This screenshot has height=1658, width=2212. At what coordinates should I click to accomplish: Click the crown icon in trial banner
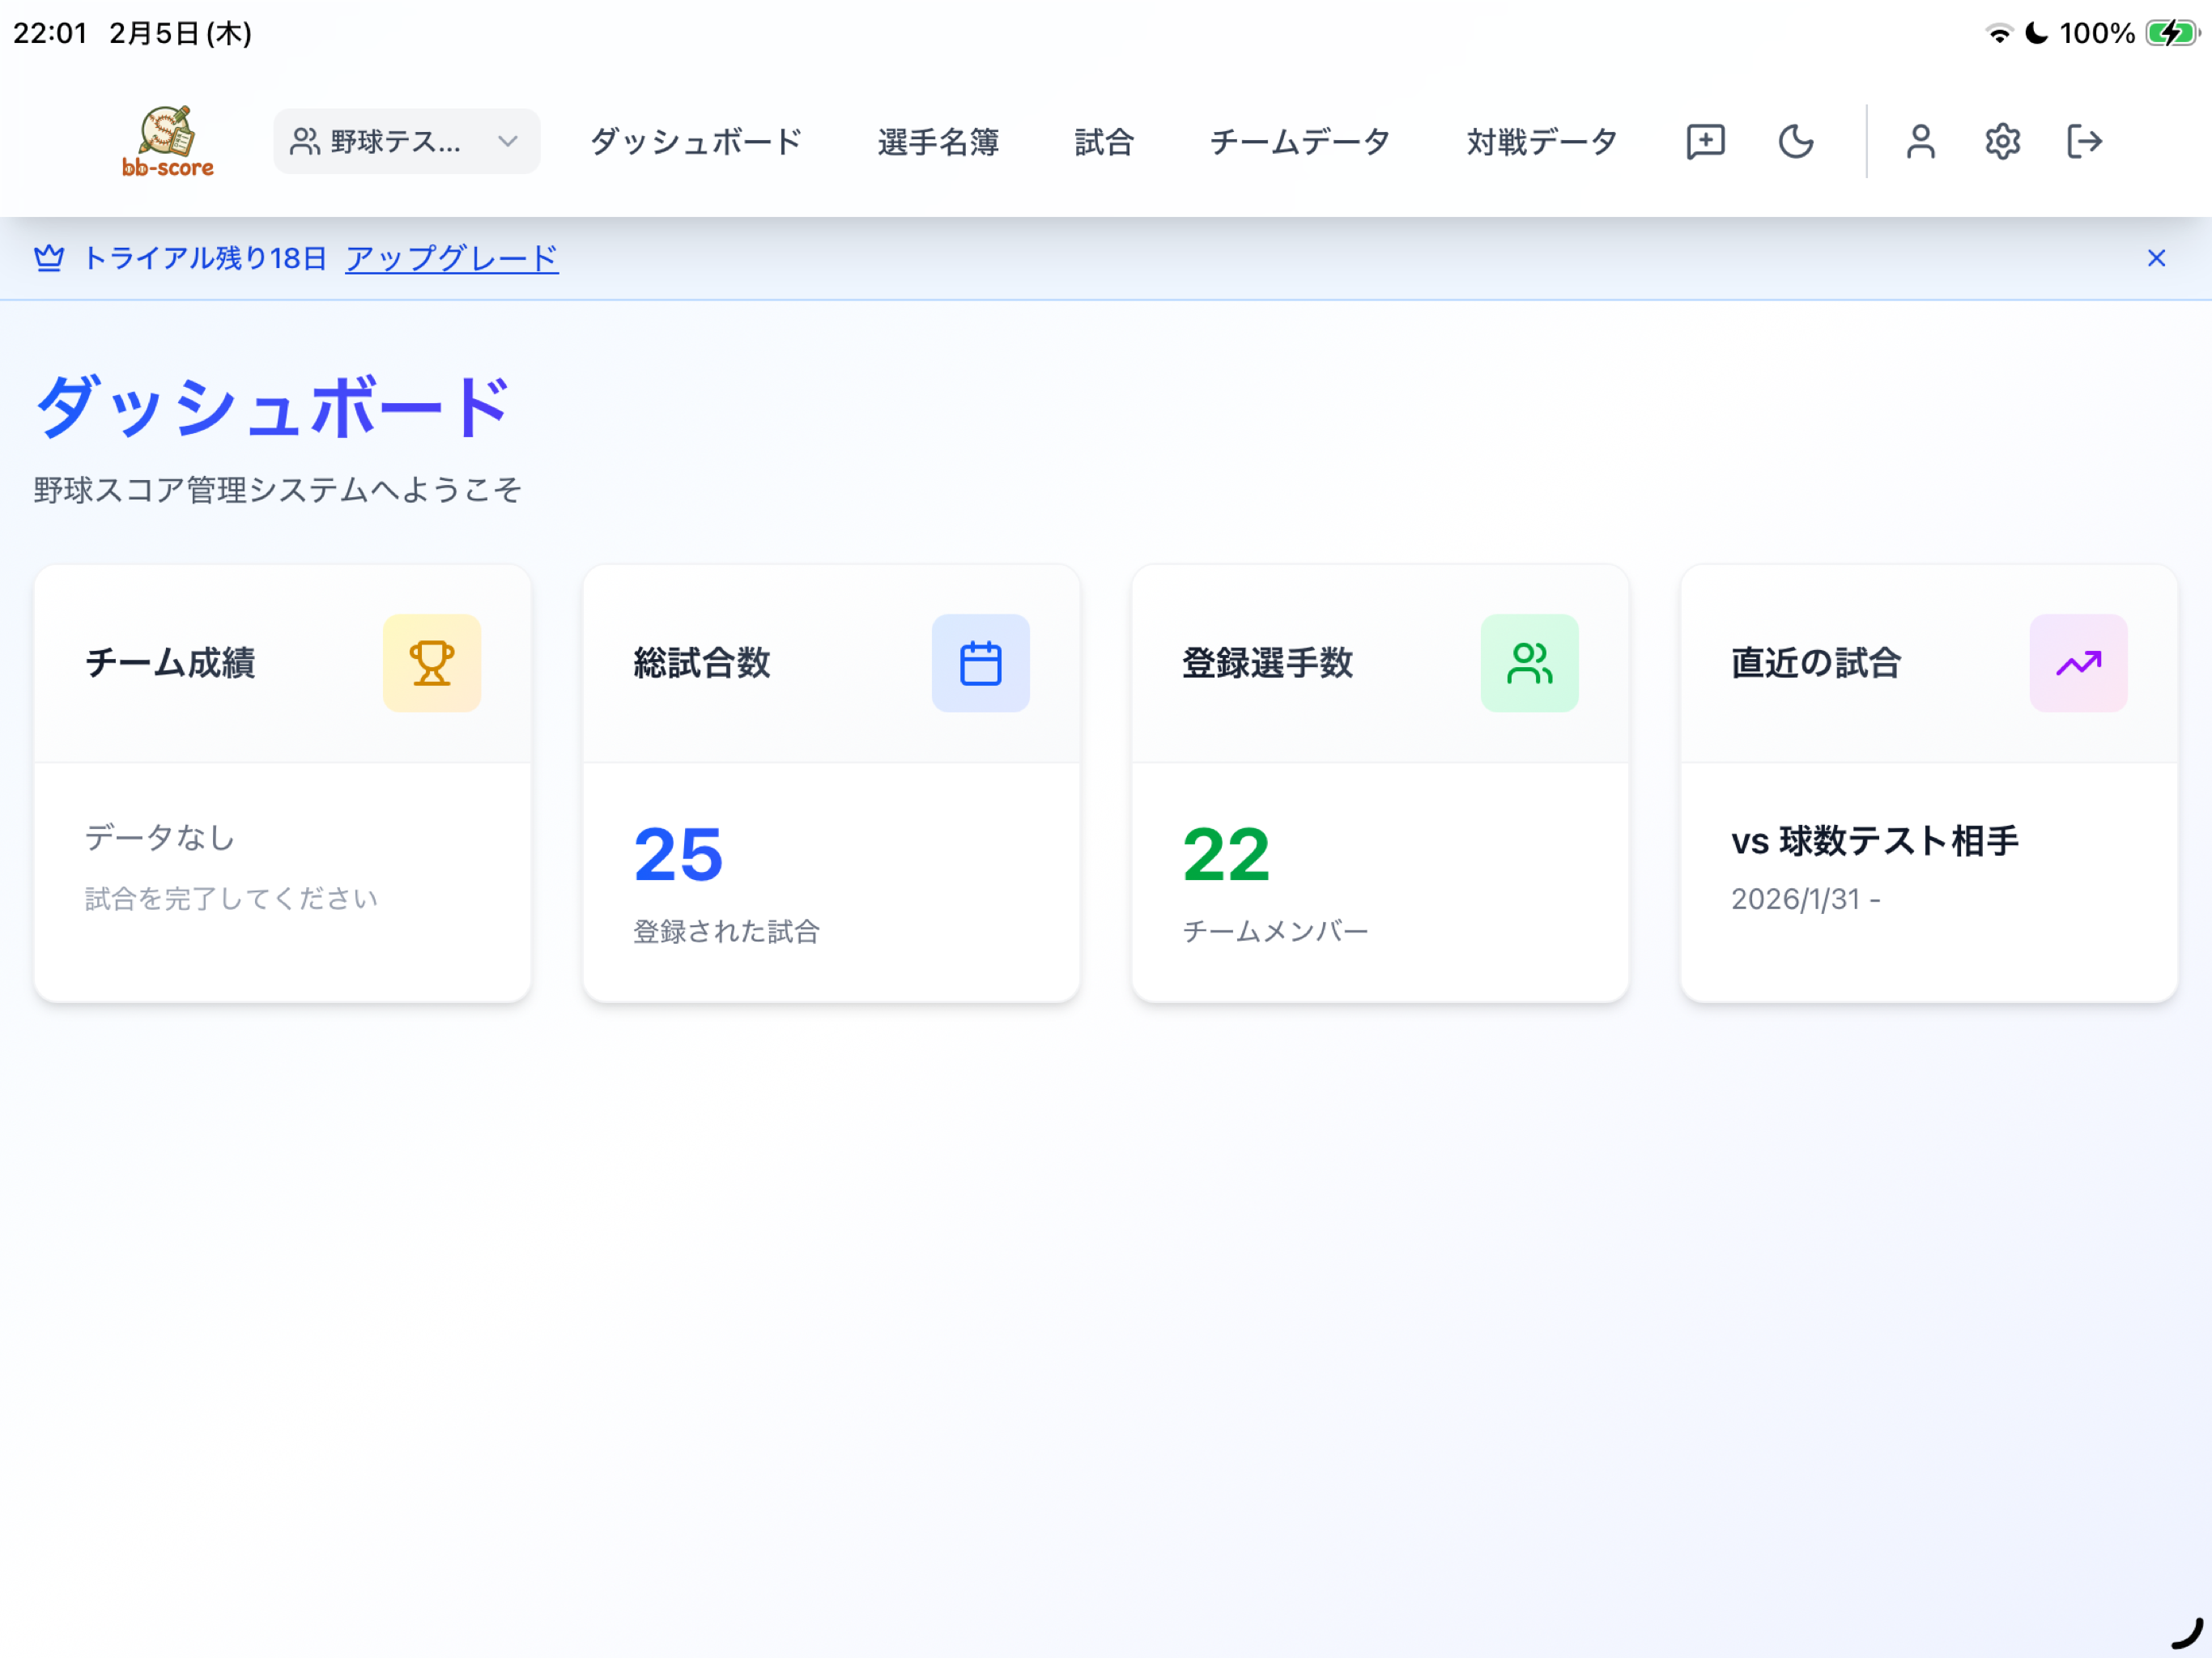49,258
